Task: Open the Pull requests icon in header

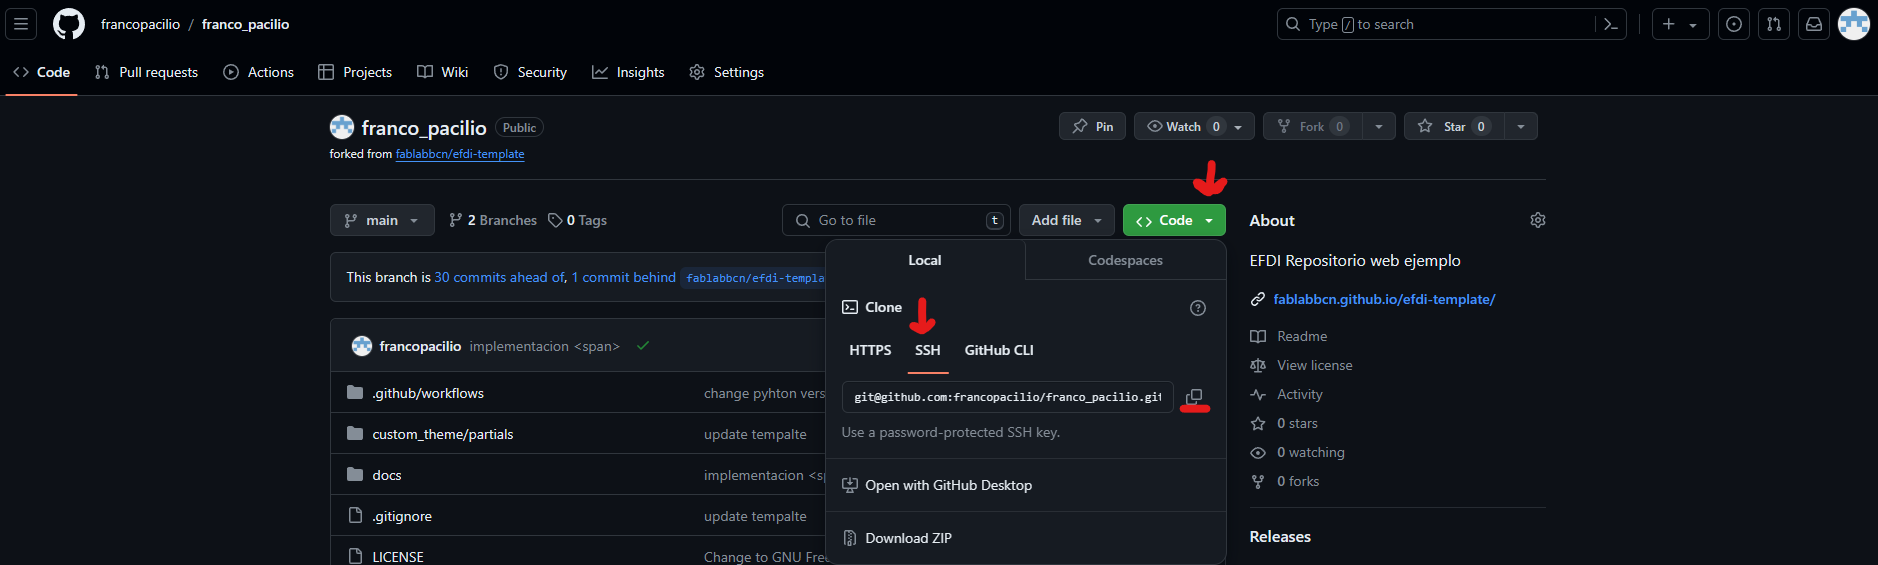Action: pos(1774,24)
